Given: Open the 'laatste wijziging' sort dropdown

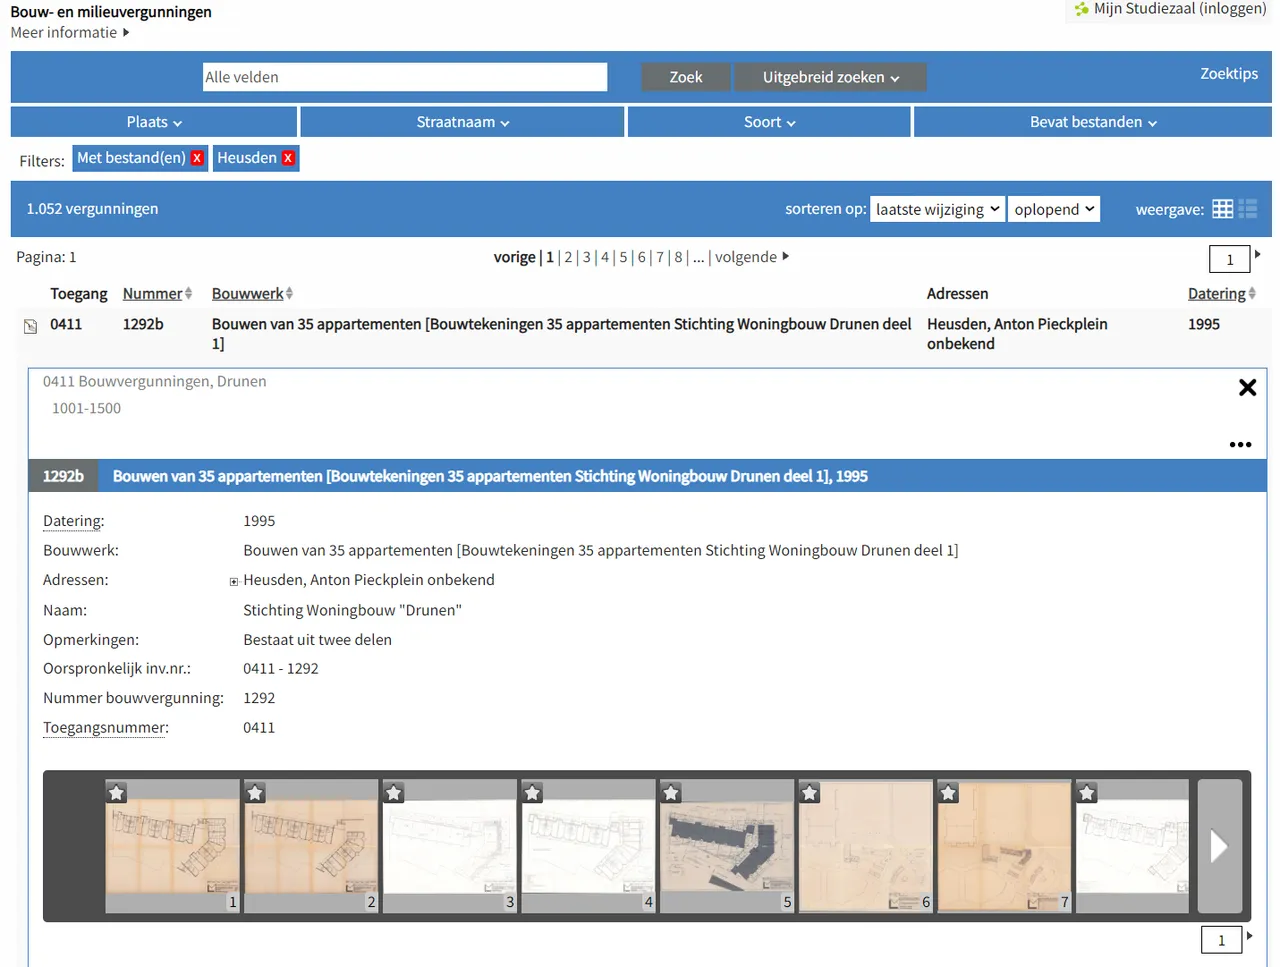Looking at the screenshot, I should 936,209.
